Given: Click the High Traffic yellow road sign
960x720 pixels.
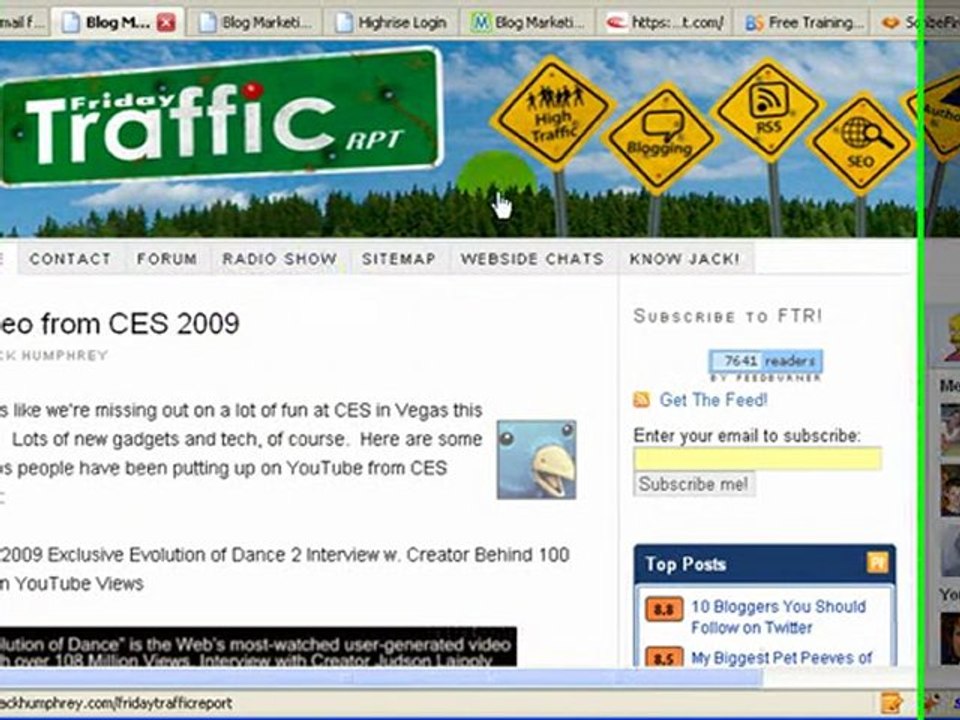Looking at the screenshot, I should pos(553,112).
